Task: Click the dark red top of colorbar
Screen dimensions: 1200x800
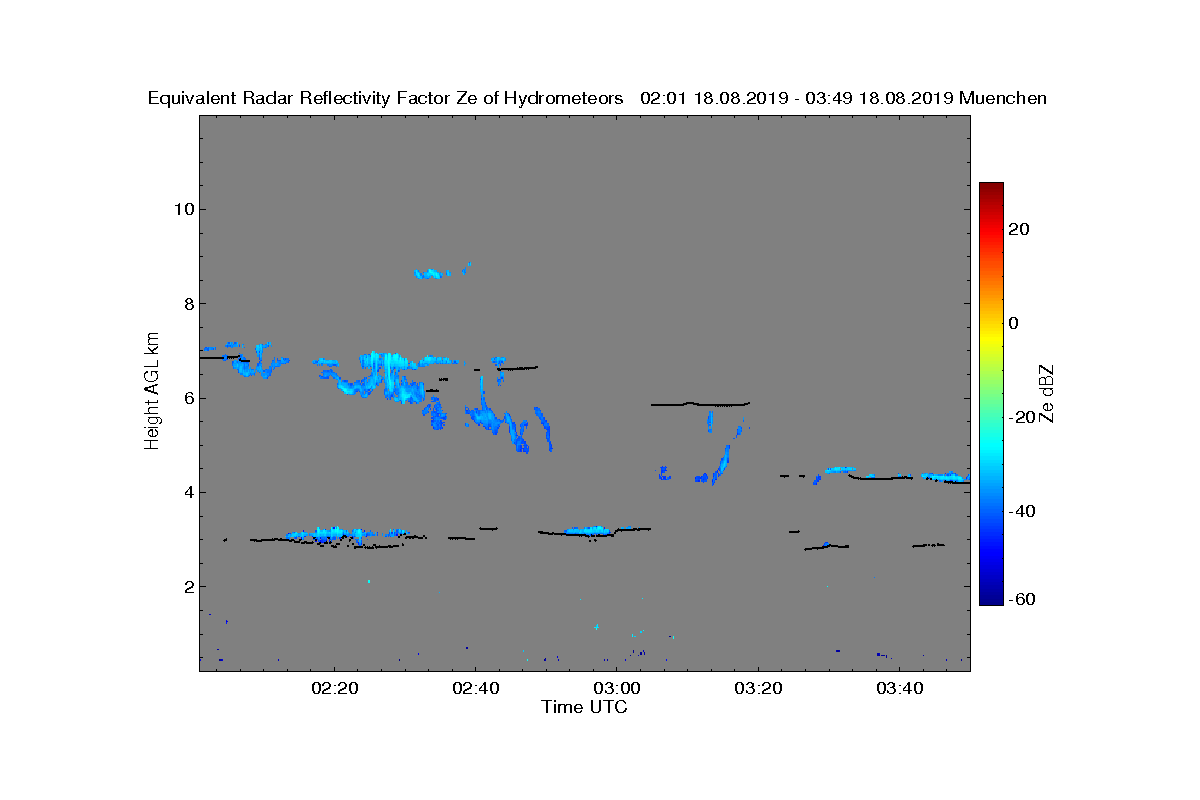Action: (991, 190)
